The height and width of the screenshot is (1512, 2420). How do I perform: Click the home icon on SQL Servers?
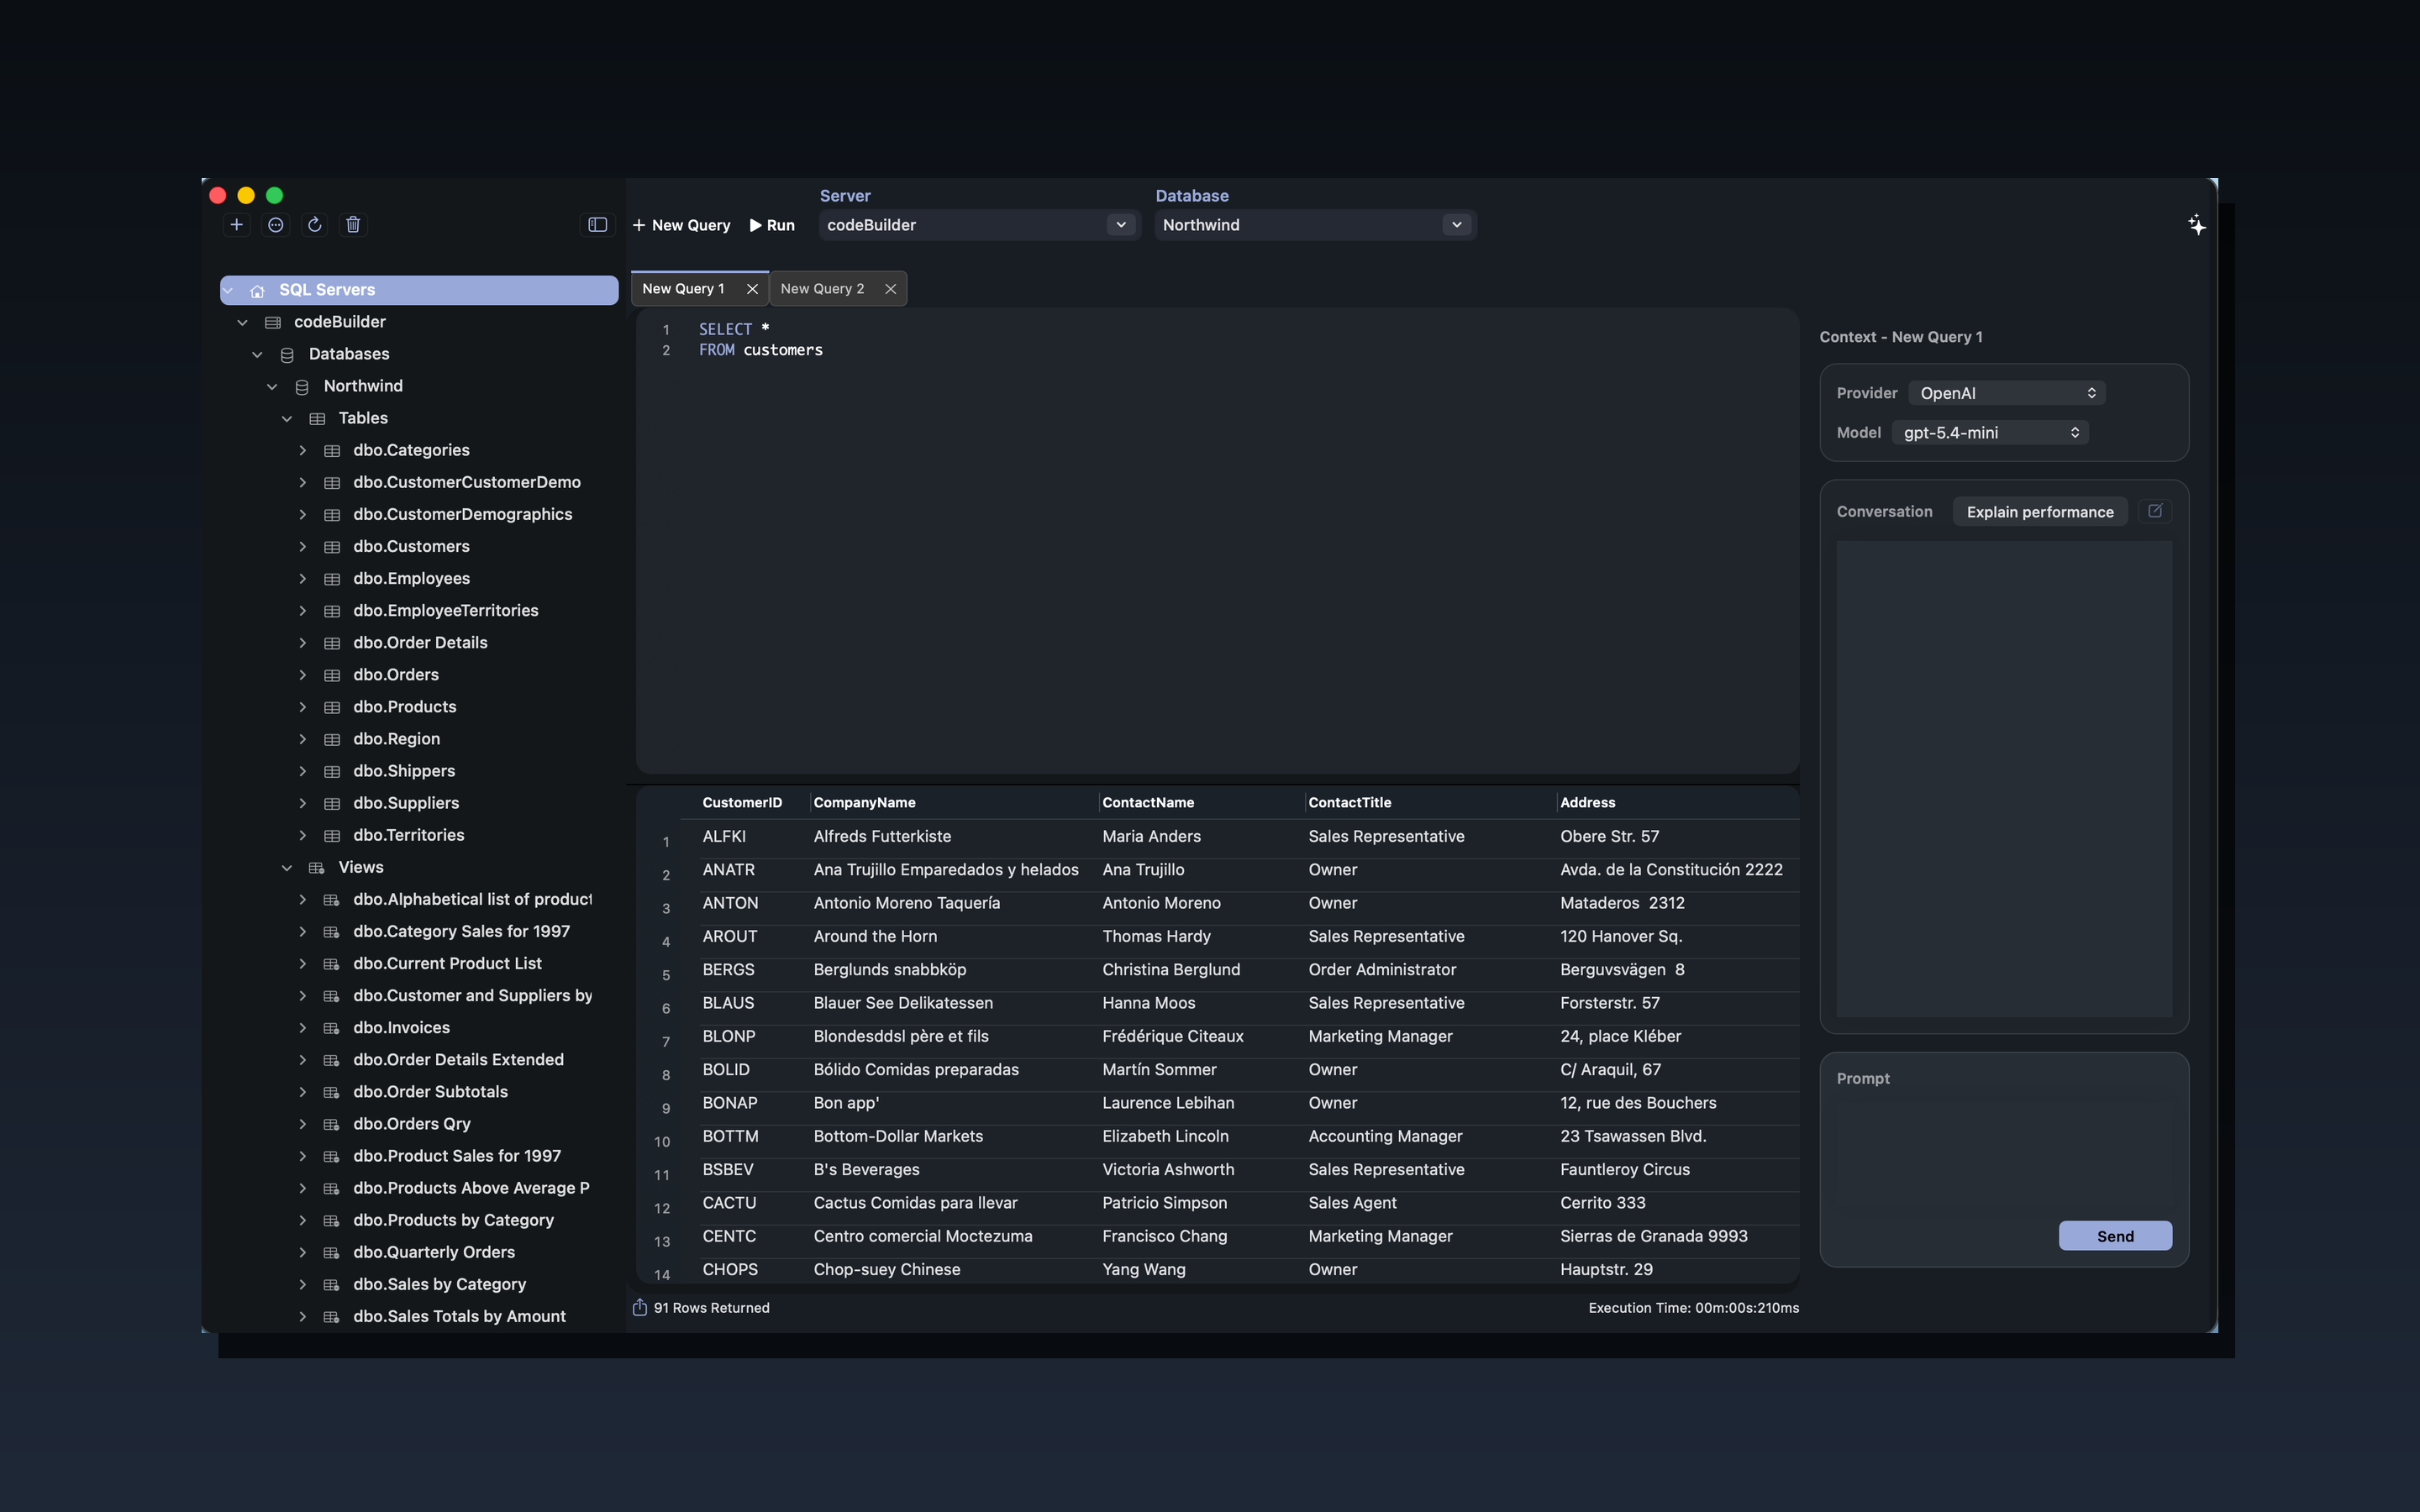pos(257,290)
